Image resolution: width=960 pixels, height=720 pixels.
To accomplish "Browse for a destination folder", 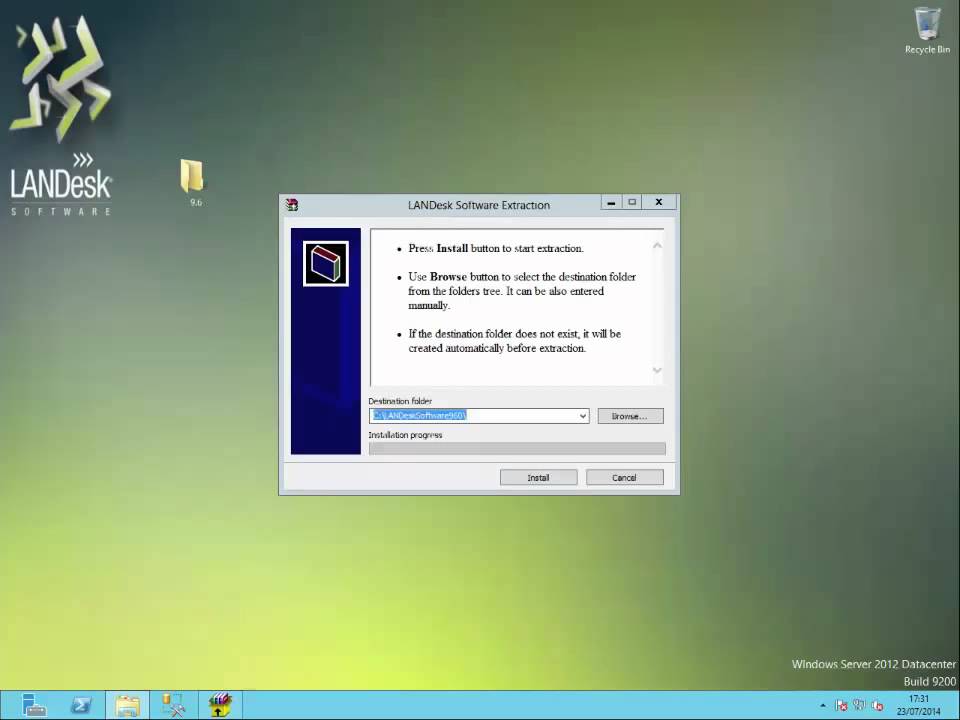I will (x=629, y=416).
